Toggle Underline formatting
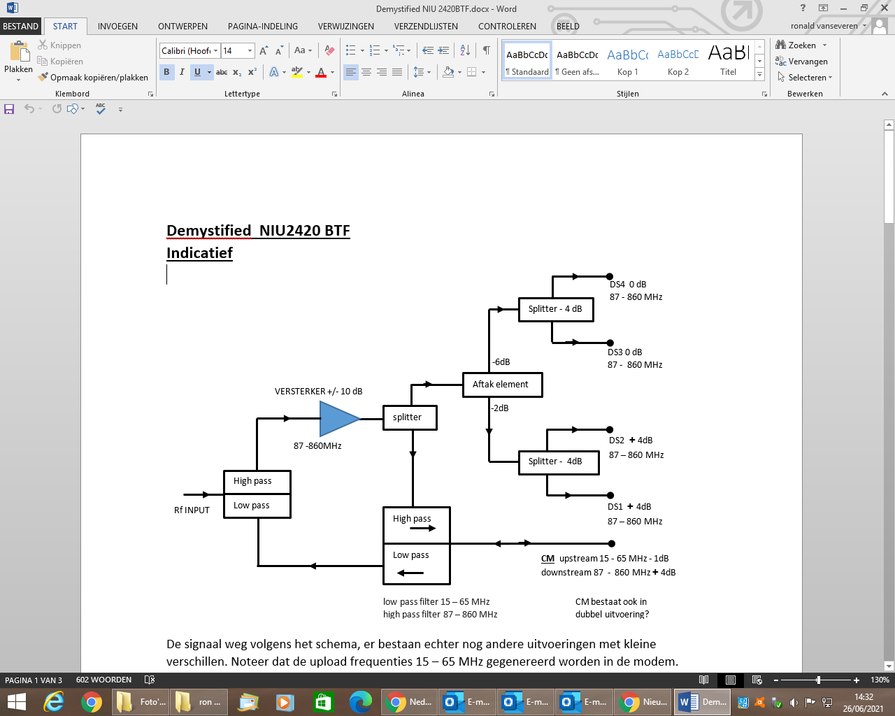This screenshot has height=716, width=895. point(196,72)
